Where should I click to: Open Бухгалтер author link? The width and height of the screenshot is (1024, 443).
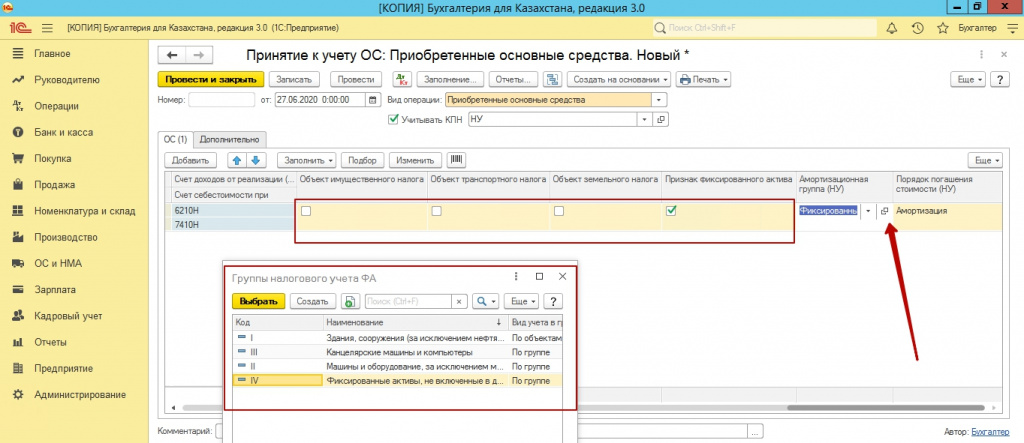(990, 432)
